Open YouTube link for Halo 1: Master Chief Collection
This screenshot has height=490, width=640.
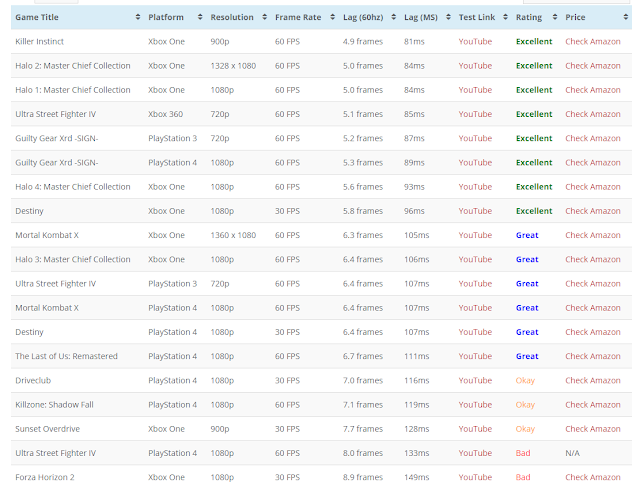[475, 90]
